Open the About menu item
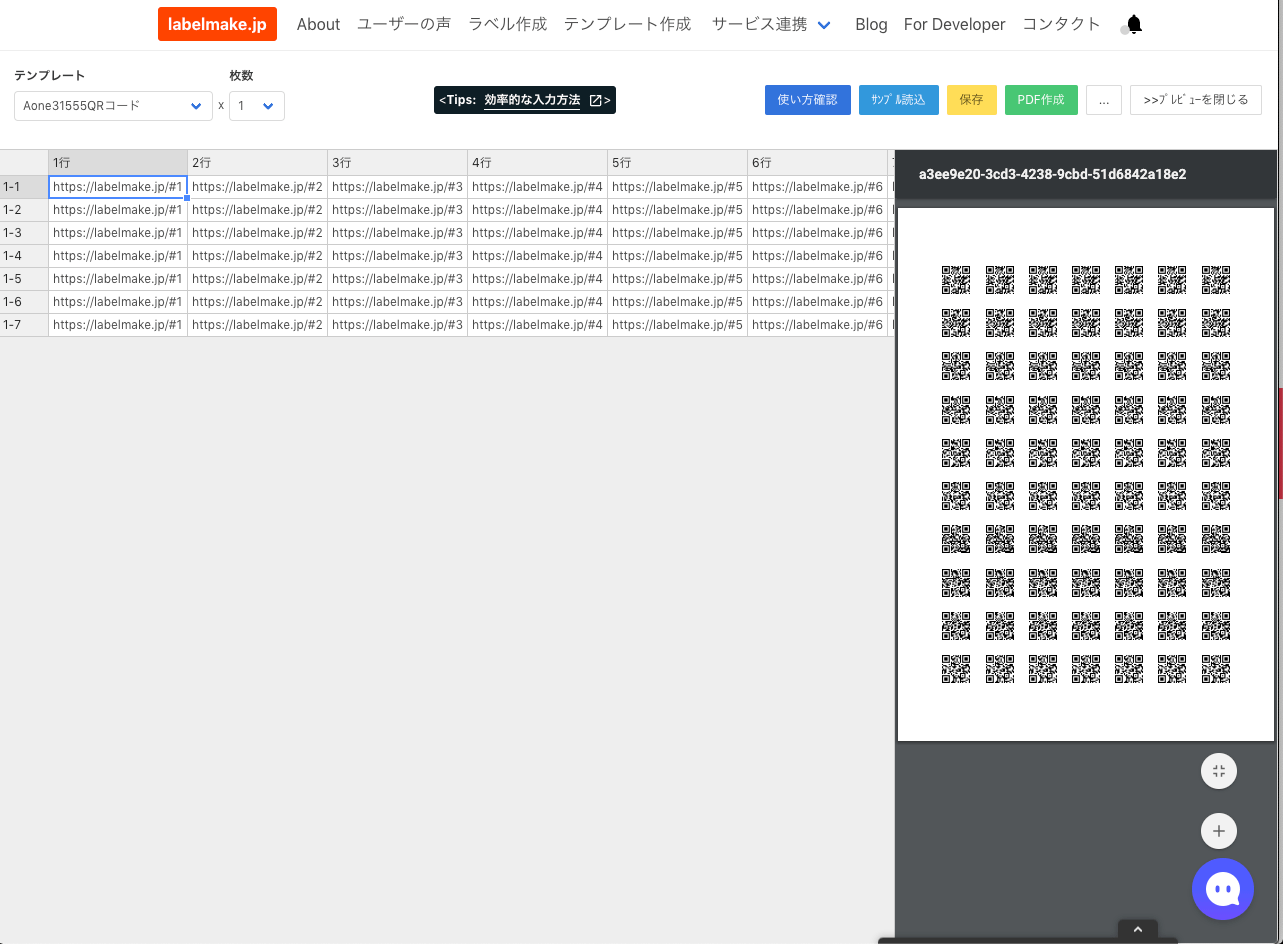Image resolution: width=1283 pixels, height=944 pixels. pos(318,25)
